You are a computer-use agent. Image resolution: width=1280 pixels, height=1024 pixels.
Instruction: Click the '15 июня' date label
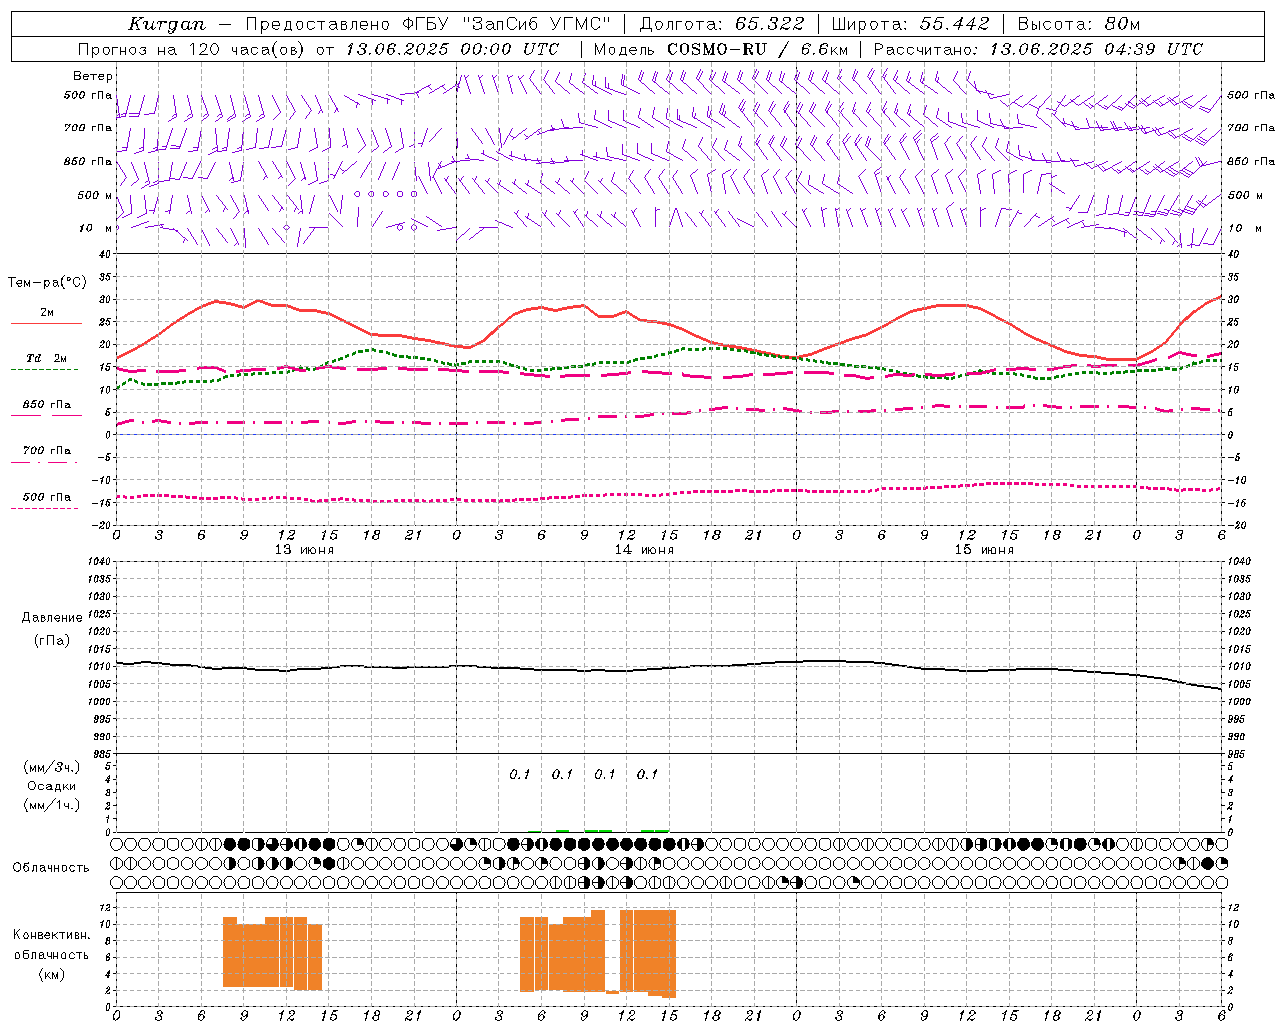click(984, 550)
